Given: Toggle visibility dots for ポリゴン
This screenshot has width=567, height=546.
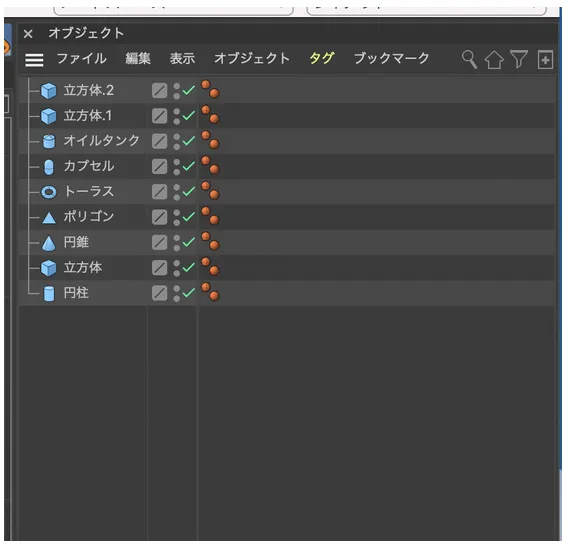Looking at the screenshot, I should (x=176, y=217).
